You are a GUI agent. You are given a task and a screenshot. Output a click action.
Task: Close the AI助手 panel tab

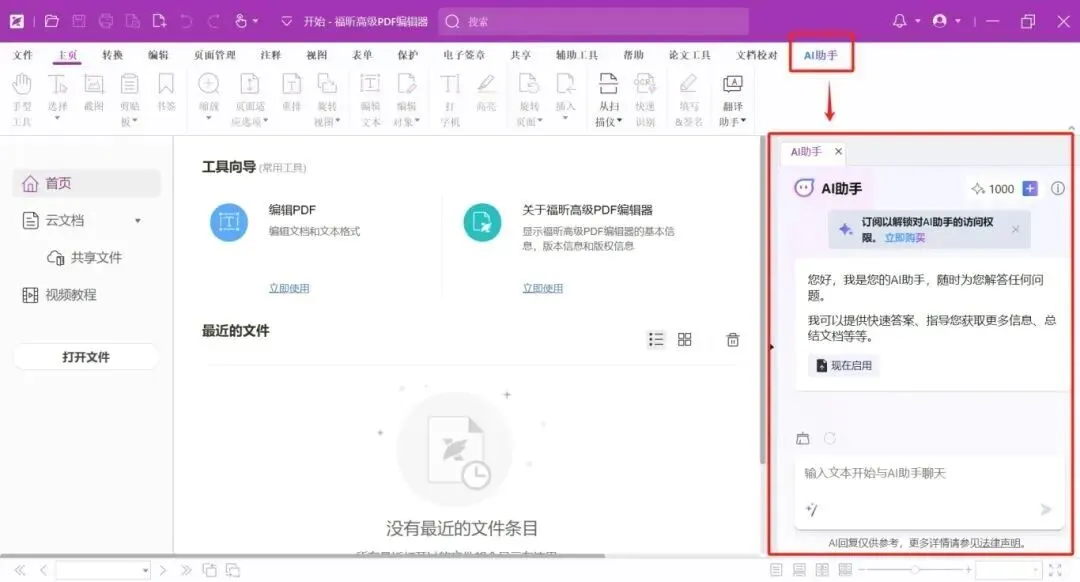[x=838, y=152]
